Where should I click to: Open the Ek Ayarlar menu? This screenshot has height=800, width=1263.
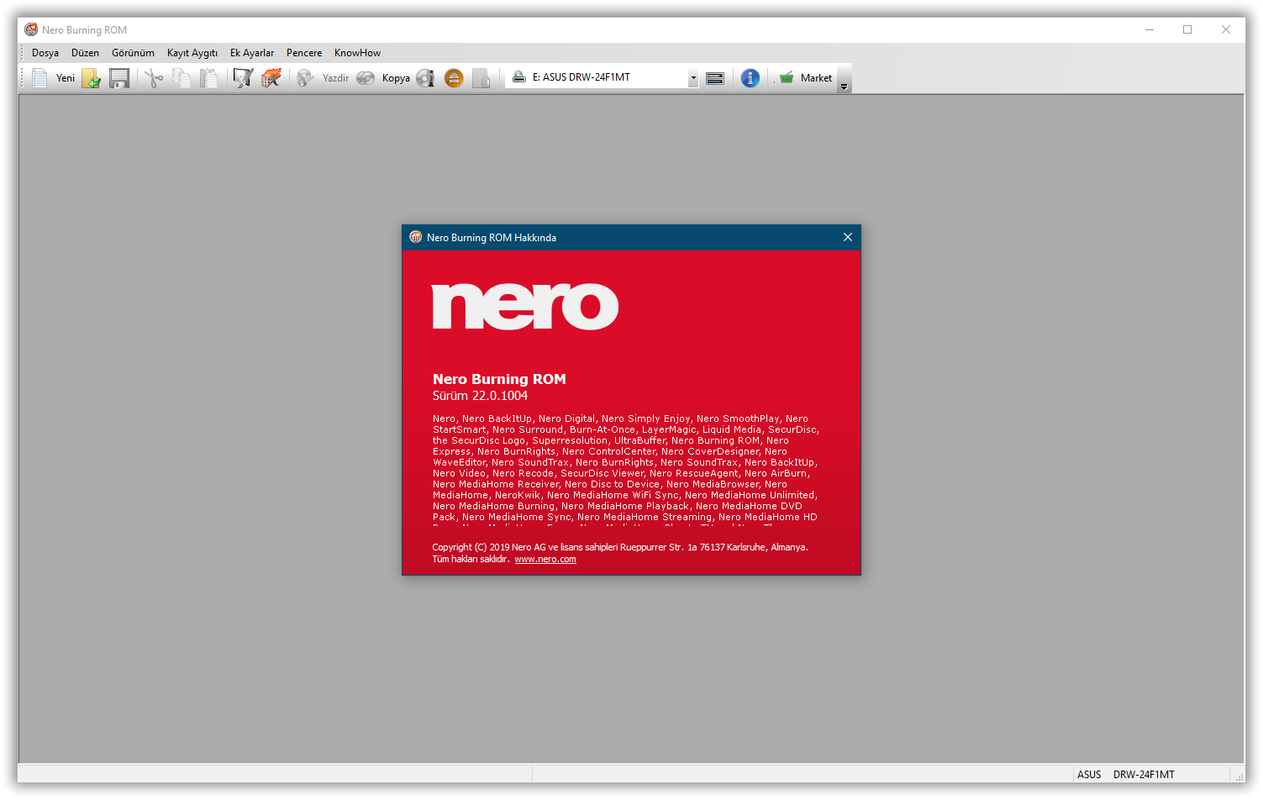pos(252,53)
